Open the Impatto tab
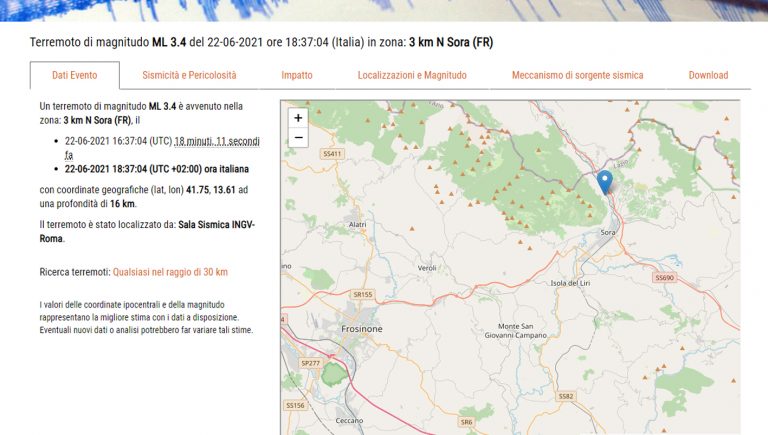 [x=296, y=75]
